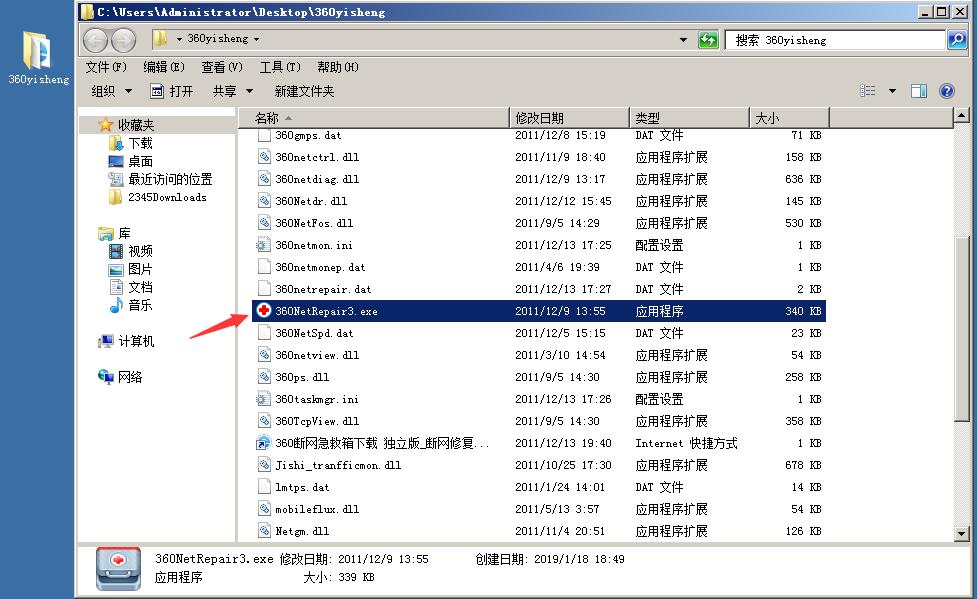The width and height of the screenshot is (977, 599).
Task: Select 桌面 in the favorites sidebar
Action: 140,161
